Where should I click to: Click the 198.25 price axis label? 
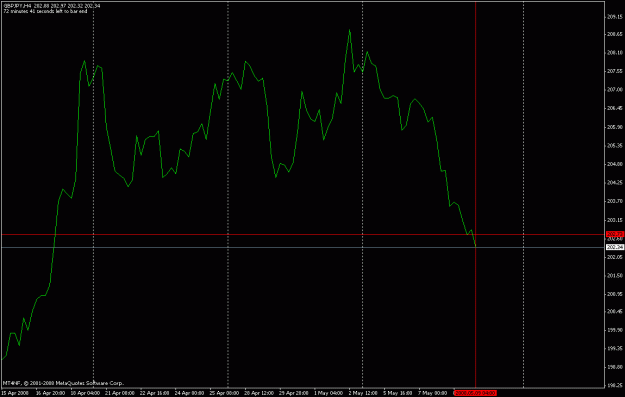(615, 385)
